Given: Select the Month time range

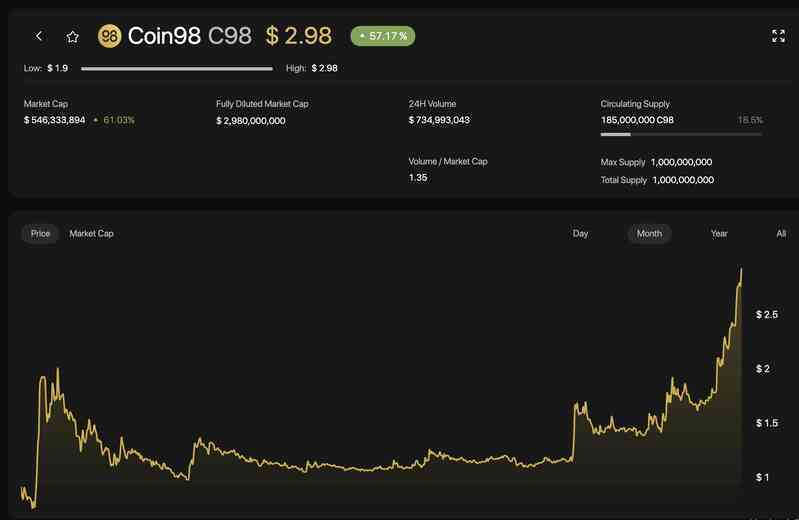Looking at the screenshot, I should [x=649, y=233].
